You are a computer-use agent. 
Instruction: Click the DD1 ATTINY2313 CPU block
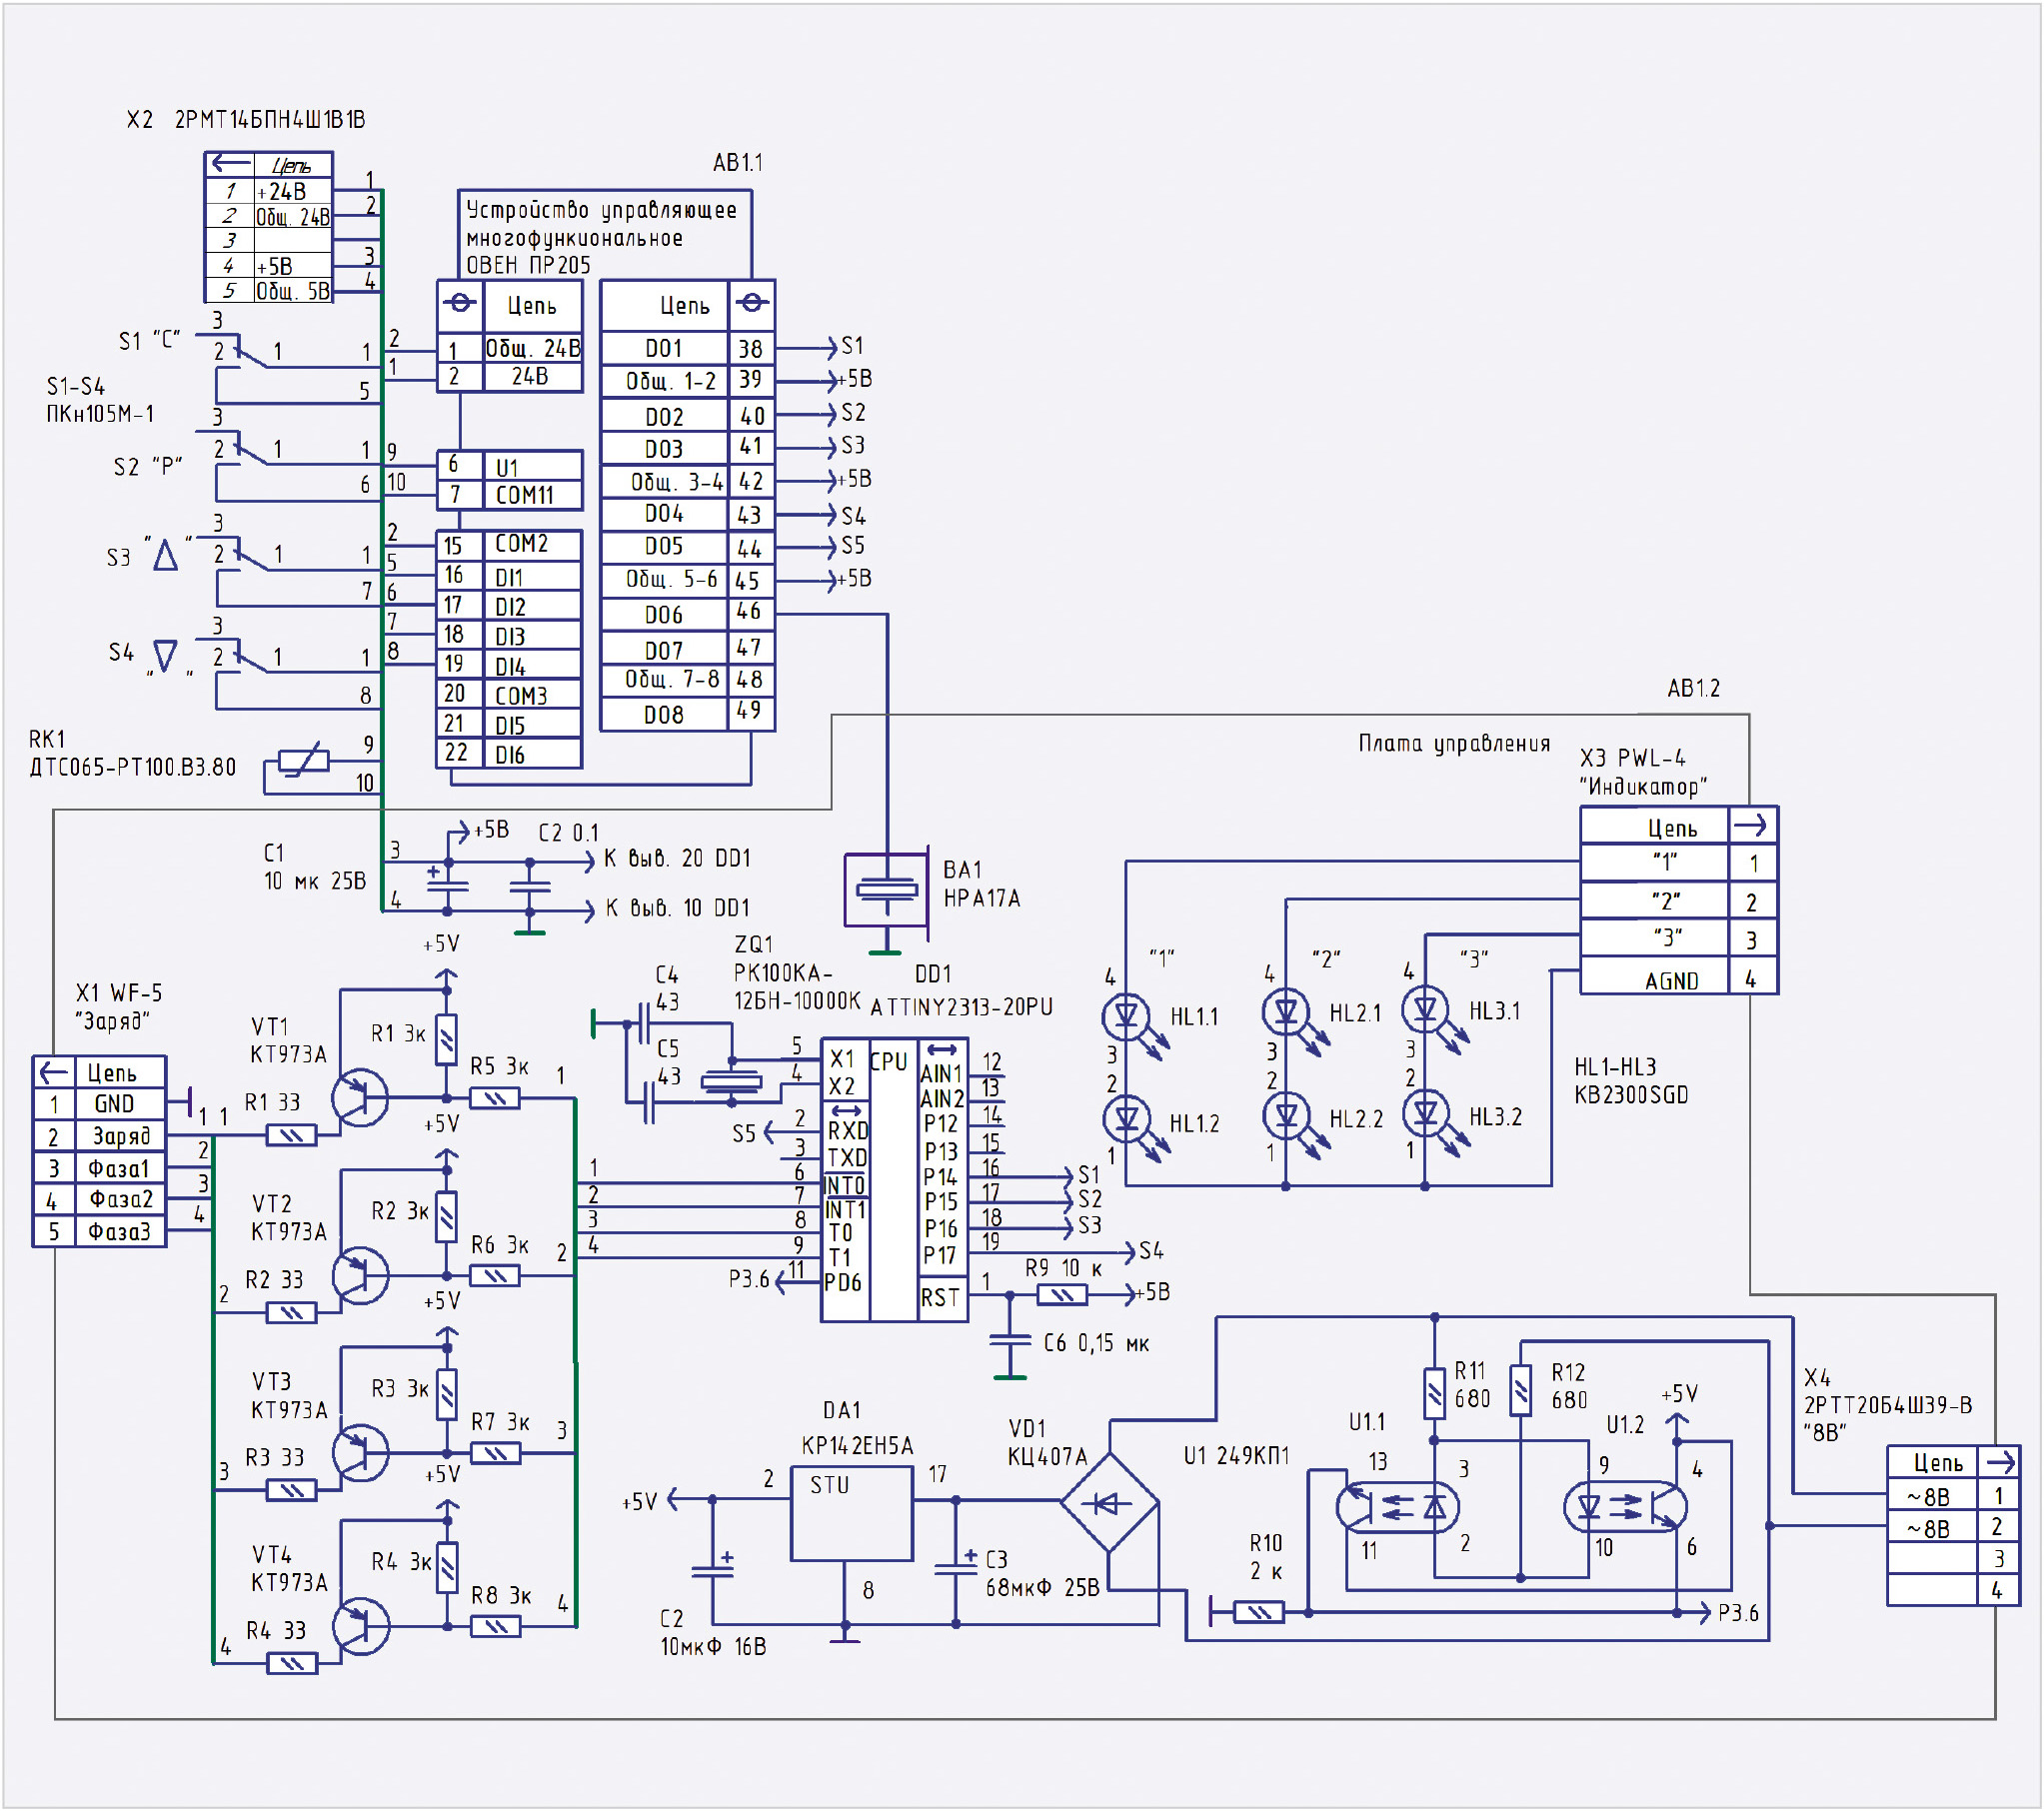point(893,1180)
